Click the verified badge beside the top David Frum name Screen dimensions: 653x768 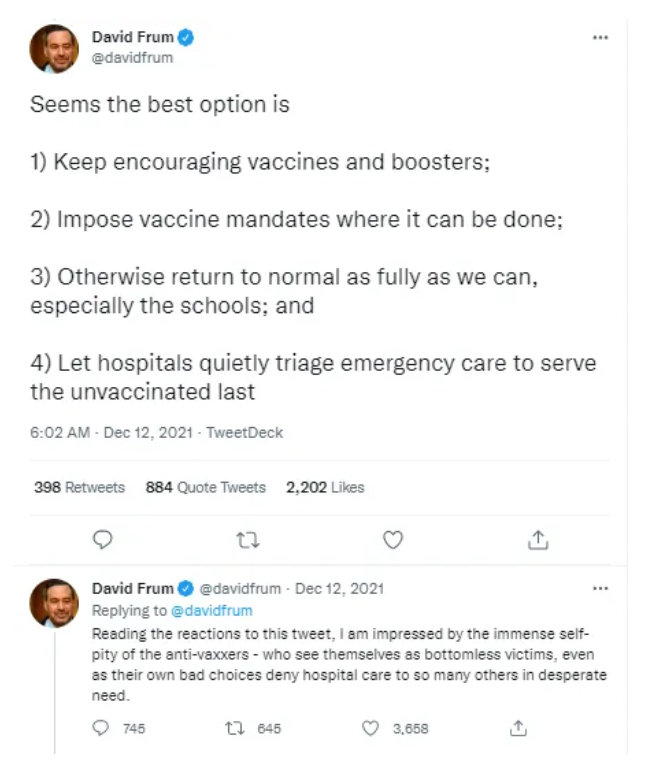(186, 38)
